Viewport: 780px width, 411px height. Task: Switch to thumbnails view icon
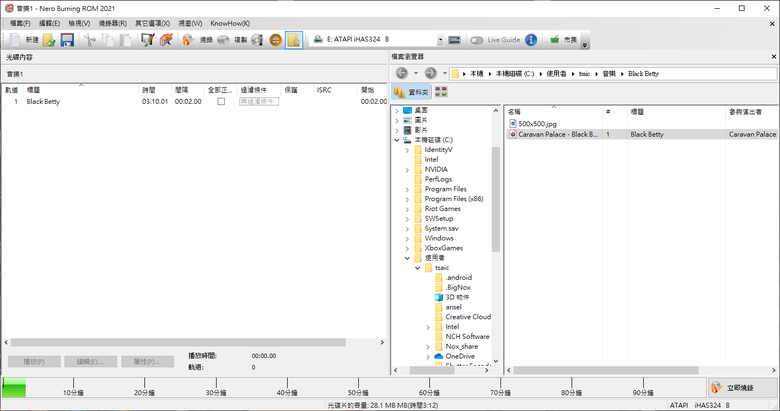[441, 92]
